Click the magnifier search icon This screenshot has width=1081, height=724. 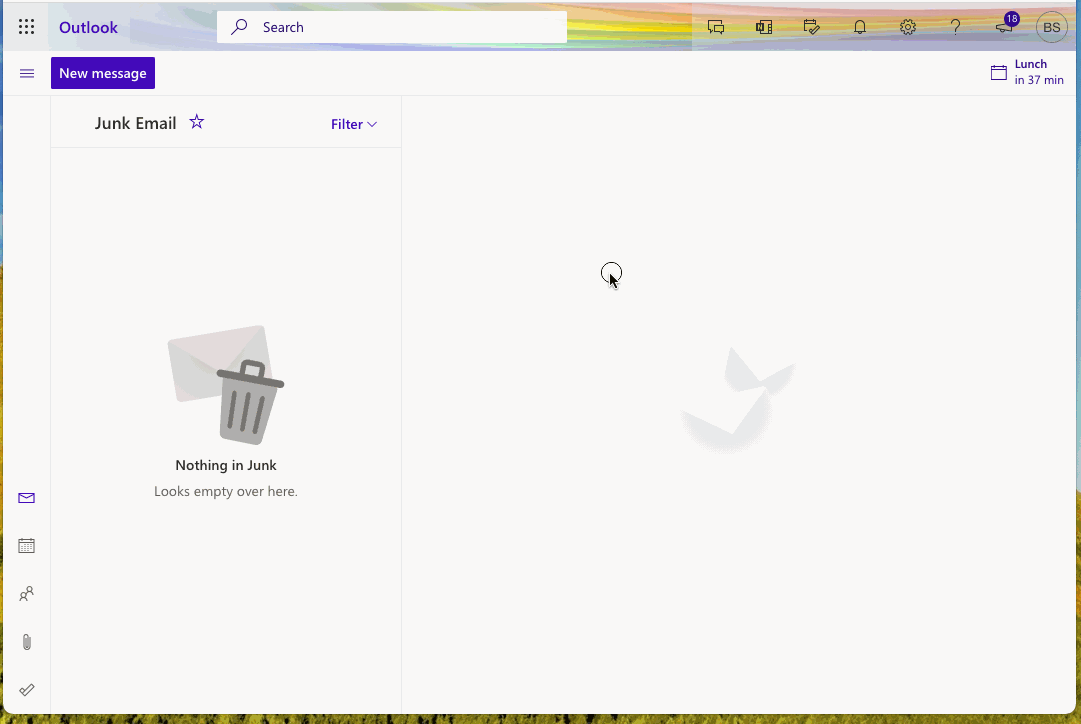239,27
